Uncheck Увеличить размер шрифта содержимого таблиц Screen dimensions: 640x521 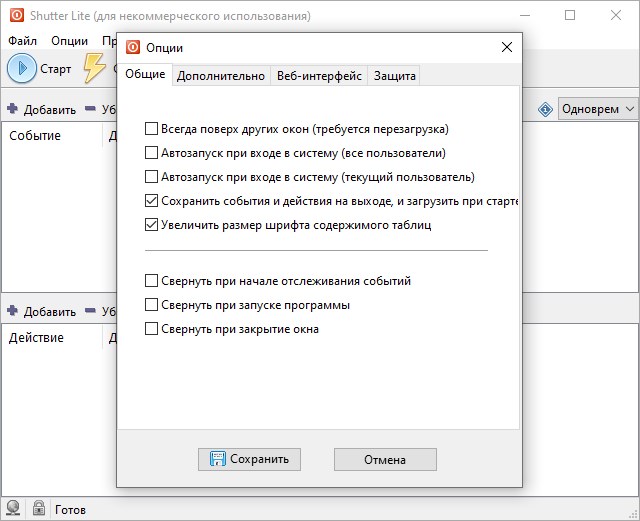[151, 225]
